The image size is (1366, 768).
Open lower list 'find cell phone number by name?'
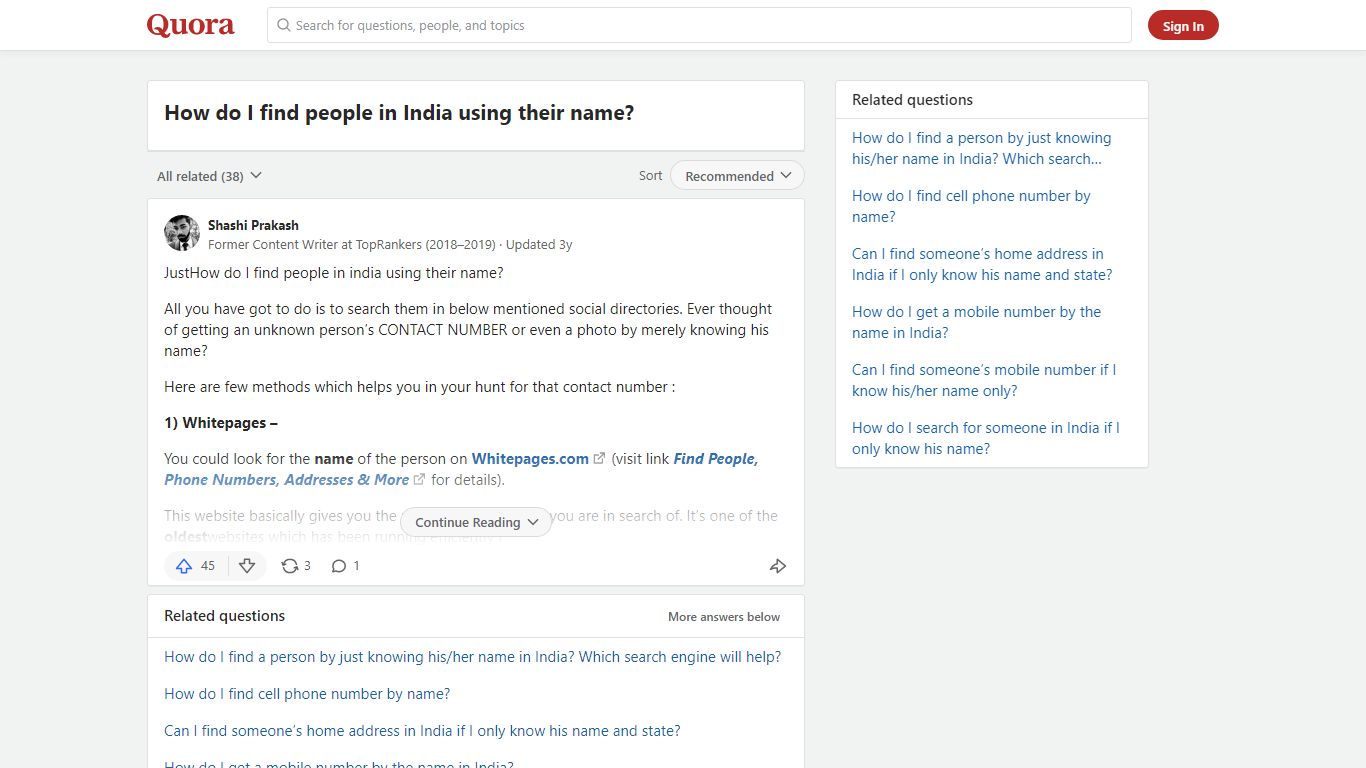click(307, 694)
